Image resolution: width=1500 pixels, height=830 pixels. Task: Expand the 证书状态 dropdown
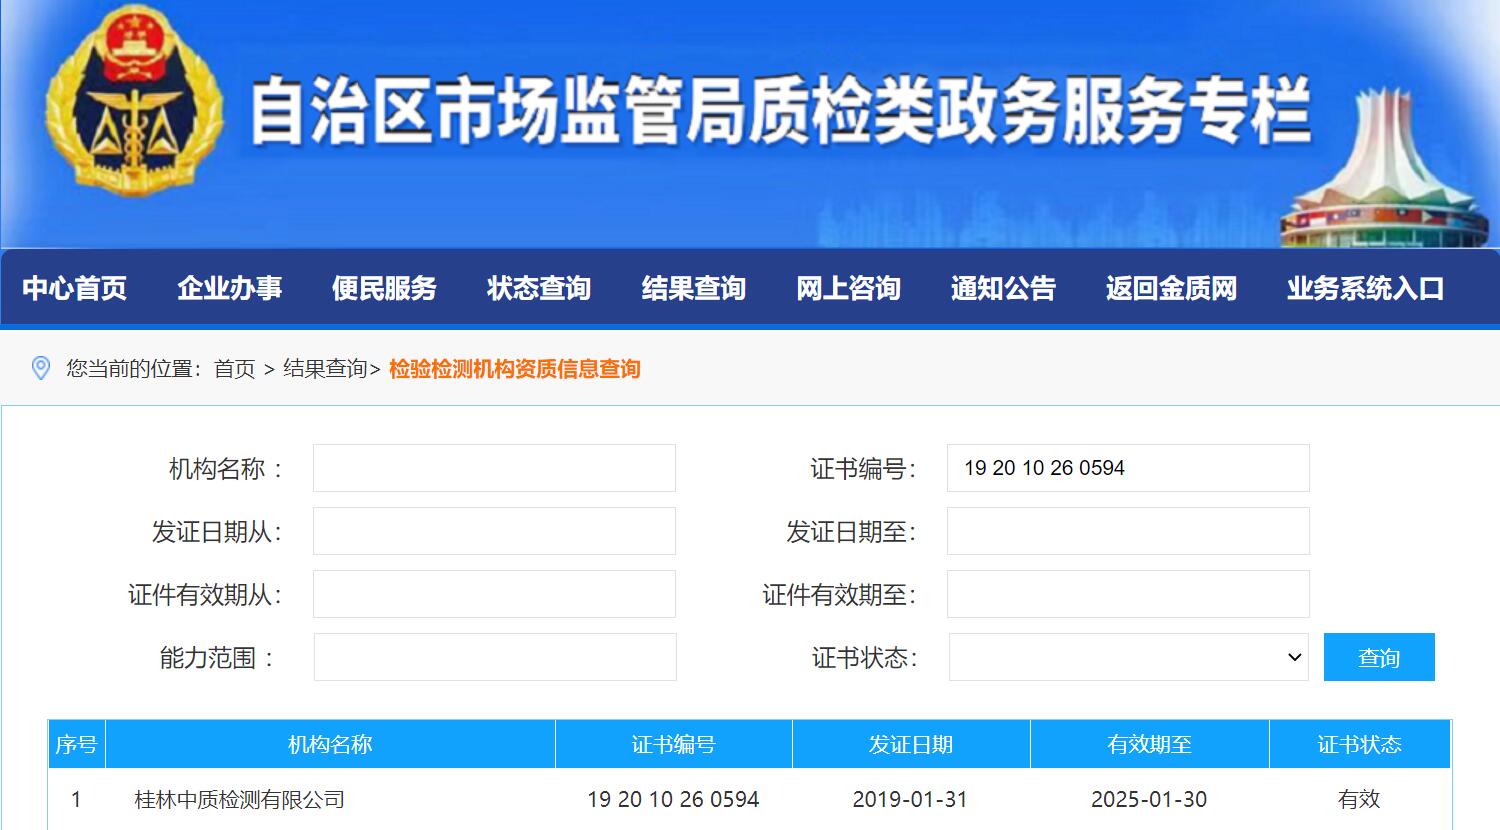(x=1128, y=657)
